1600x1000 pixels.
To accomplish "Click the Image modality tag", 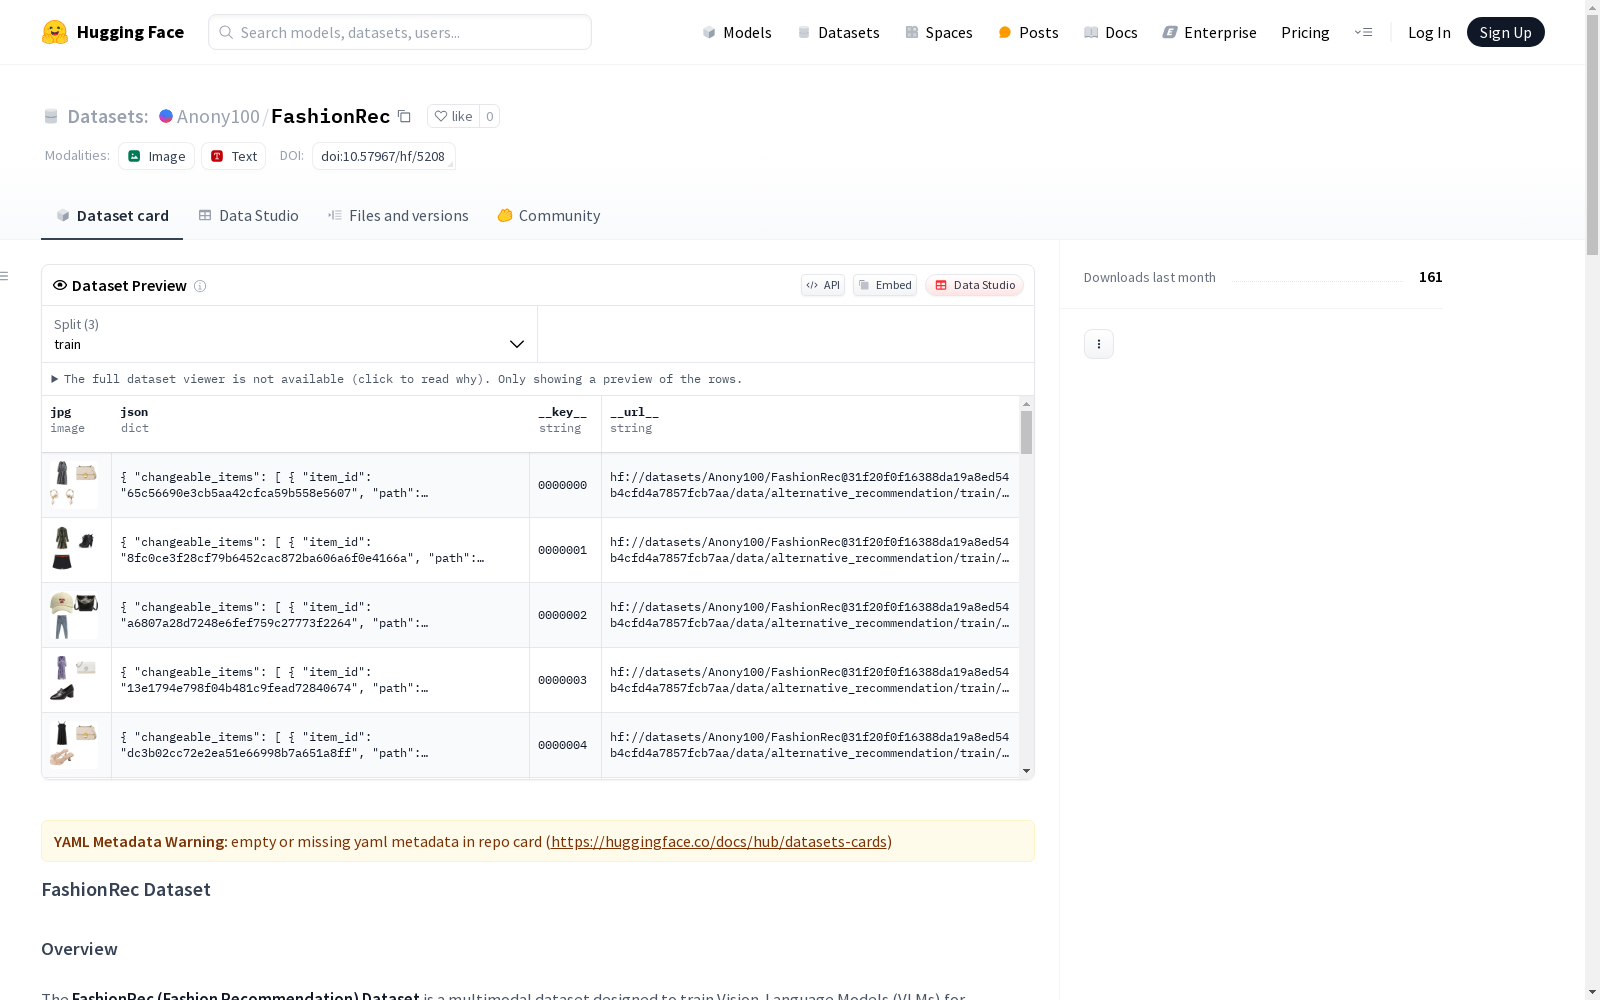I will [157, 156].
